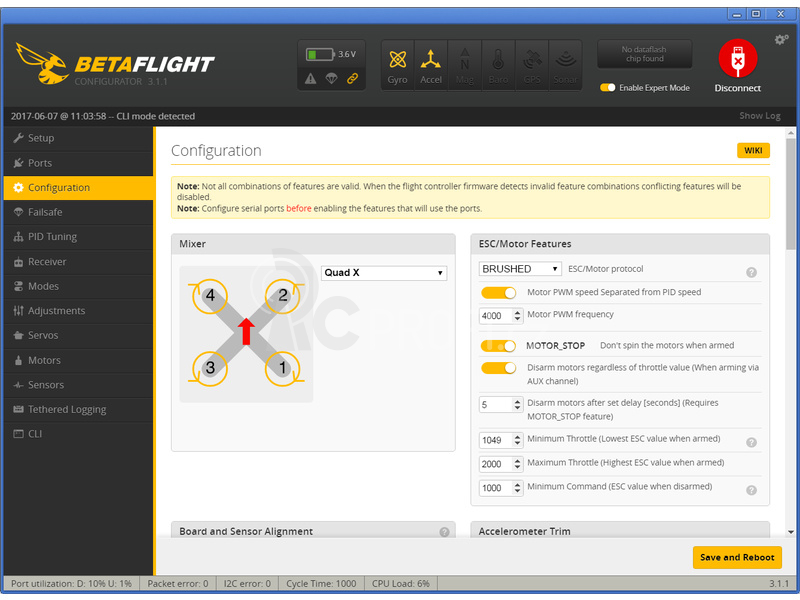Toggle Enable Expert Mode switch
Viewport: 800px width, 600px height.
pos(608,88)
